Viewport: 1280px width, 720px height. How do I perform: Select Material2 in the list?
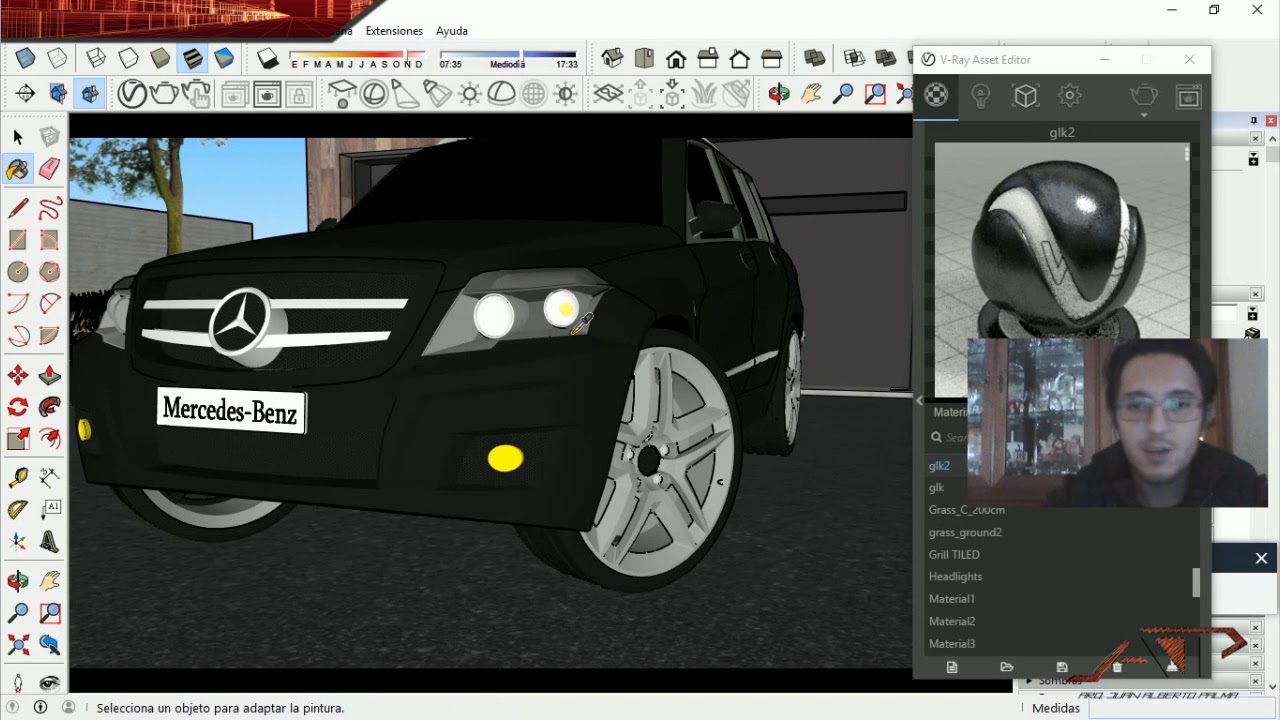(951, 621)
